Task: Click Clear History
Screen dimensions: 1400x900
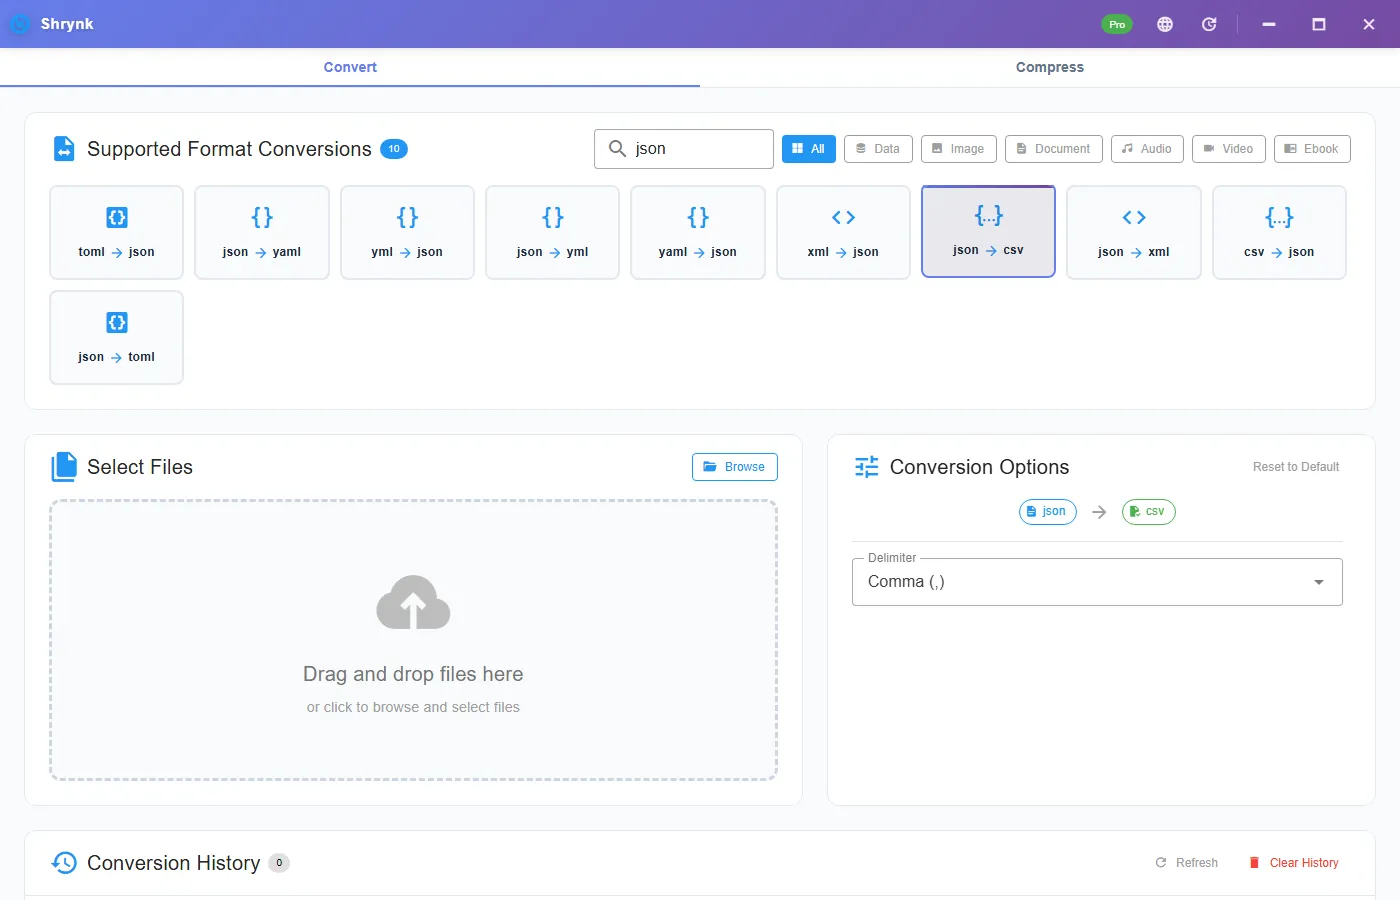Action: coord(1294,863)
